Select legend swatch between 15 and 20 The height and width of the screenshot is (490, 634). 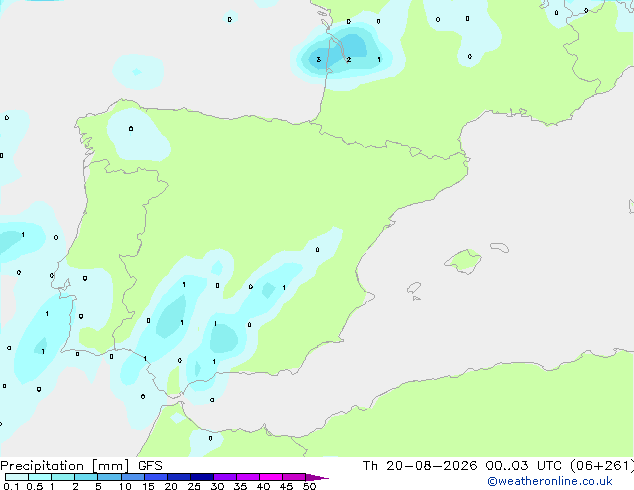(156, 477)
